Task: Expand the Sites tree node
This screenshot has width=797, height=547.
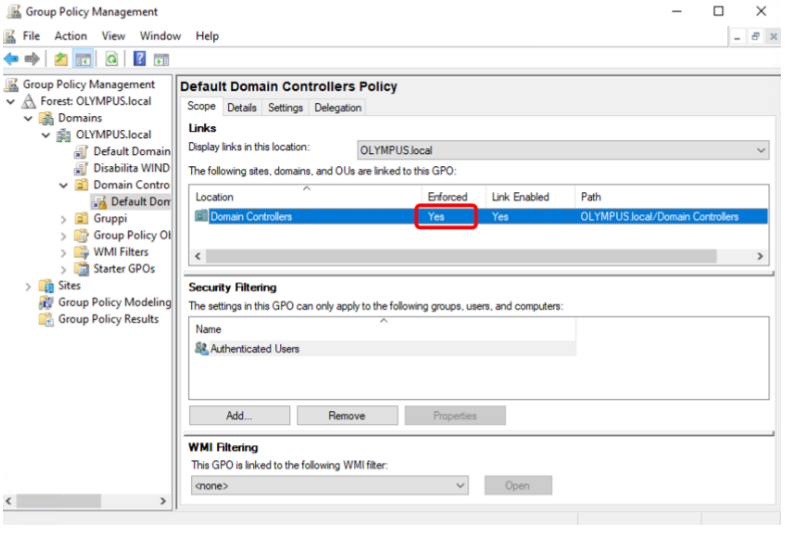Action: 29,286
